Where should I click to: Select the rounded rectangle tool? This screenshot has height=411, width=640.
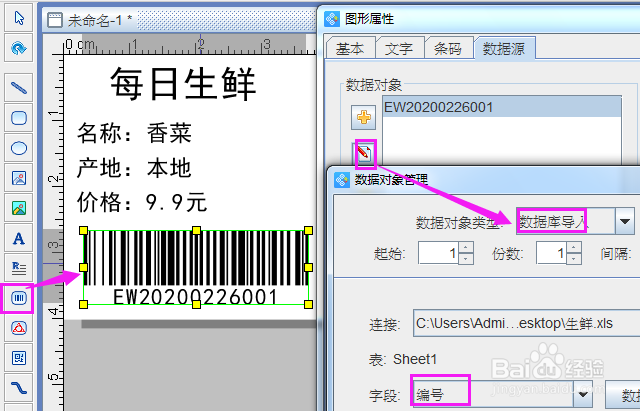pos(19,118)
